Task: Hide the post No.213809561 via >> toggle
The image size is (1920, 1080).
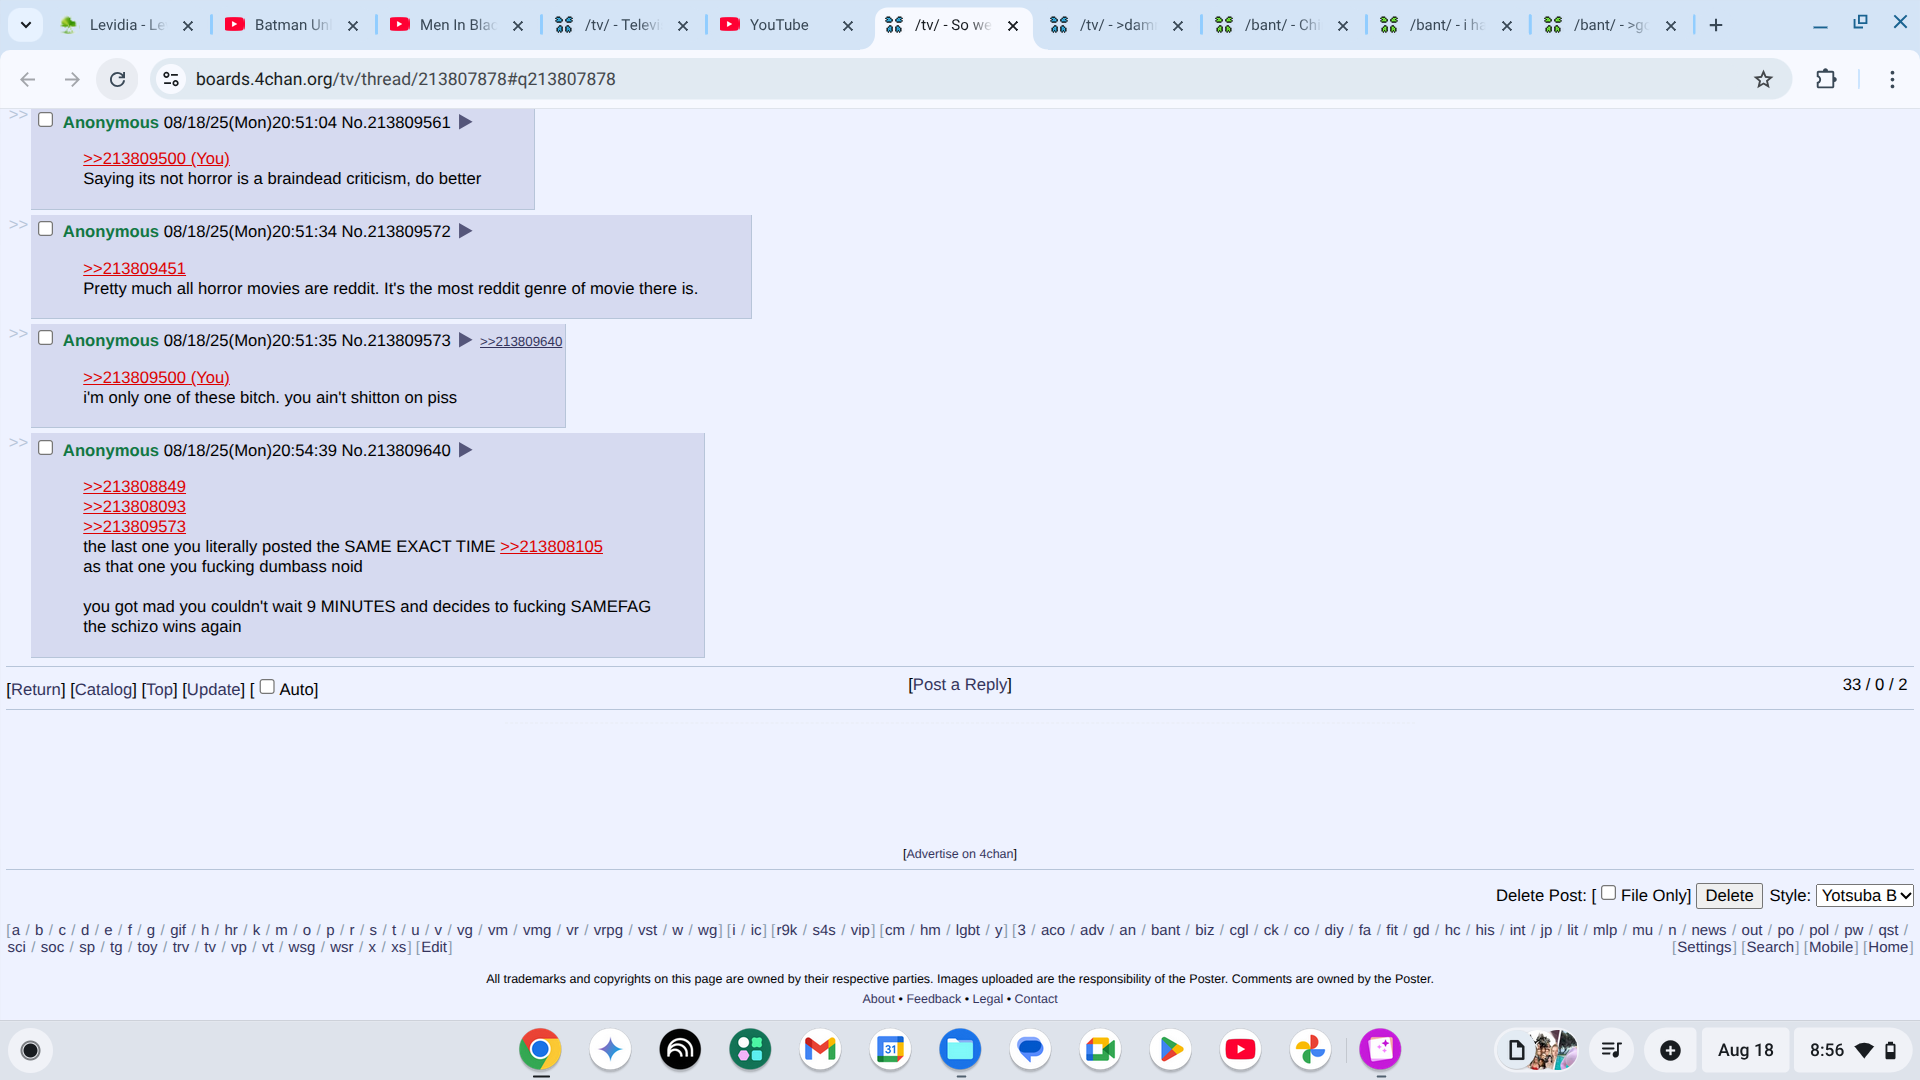Action: (x=18, y=115)
